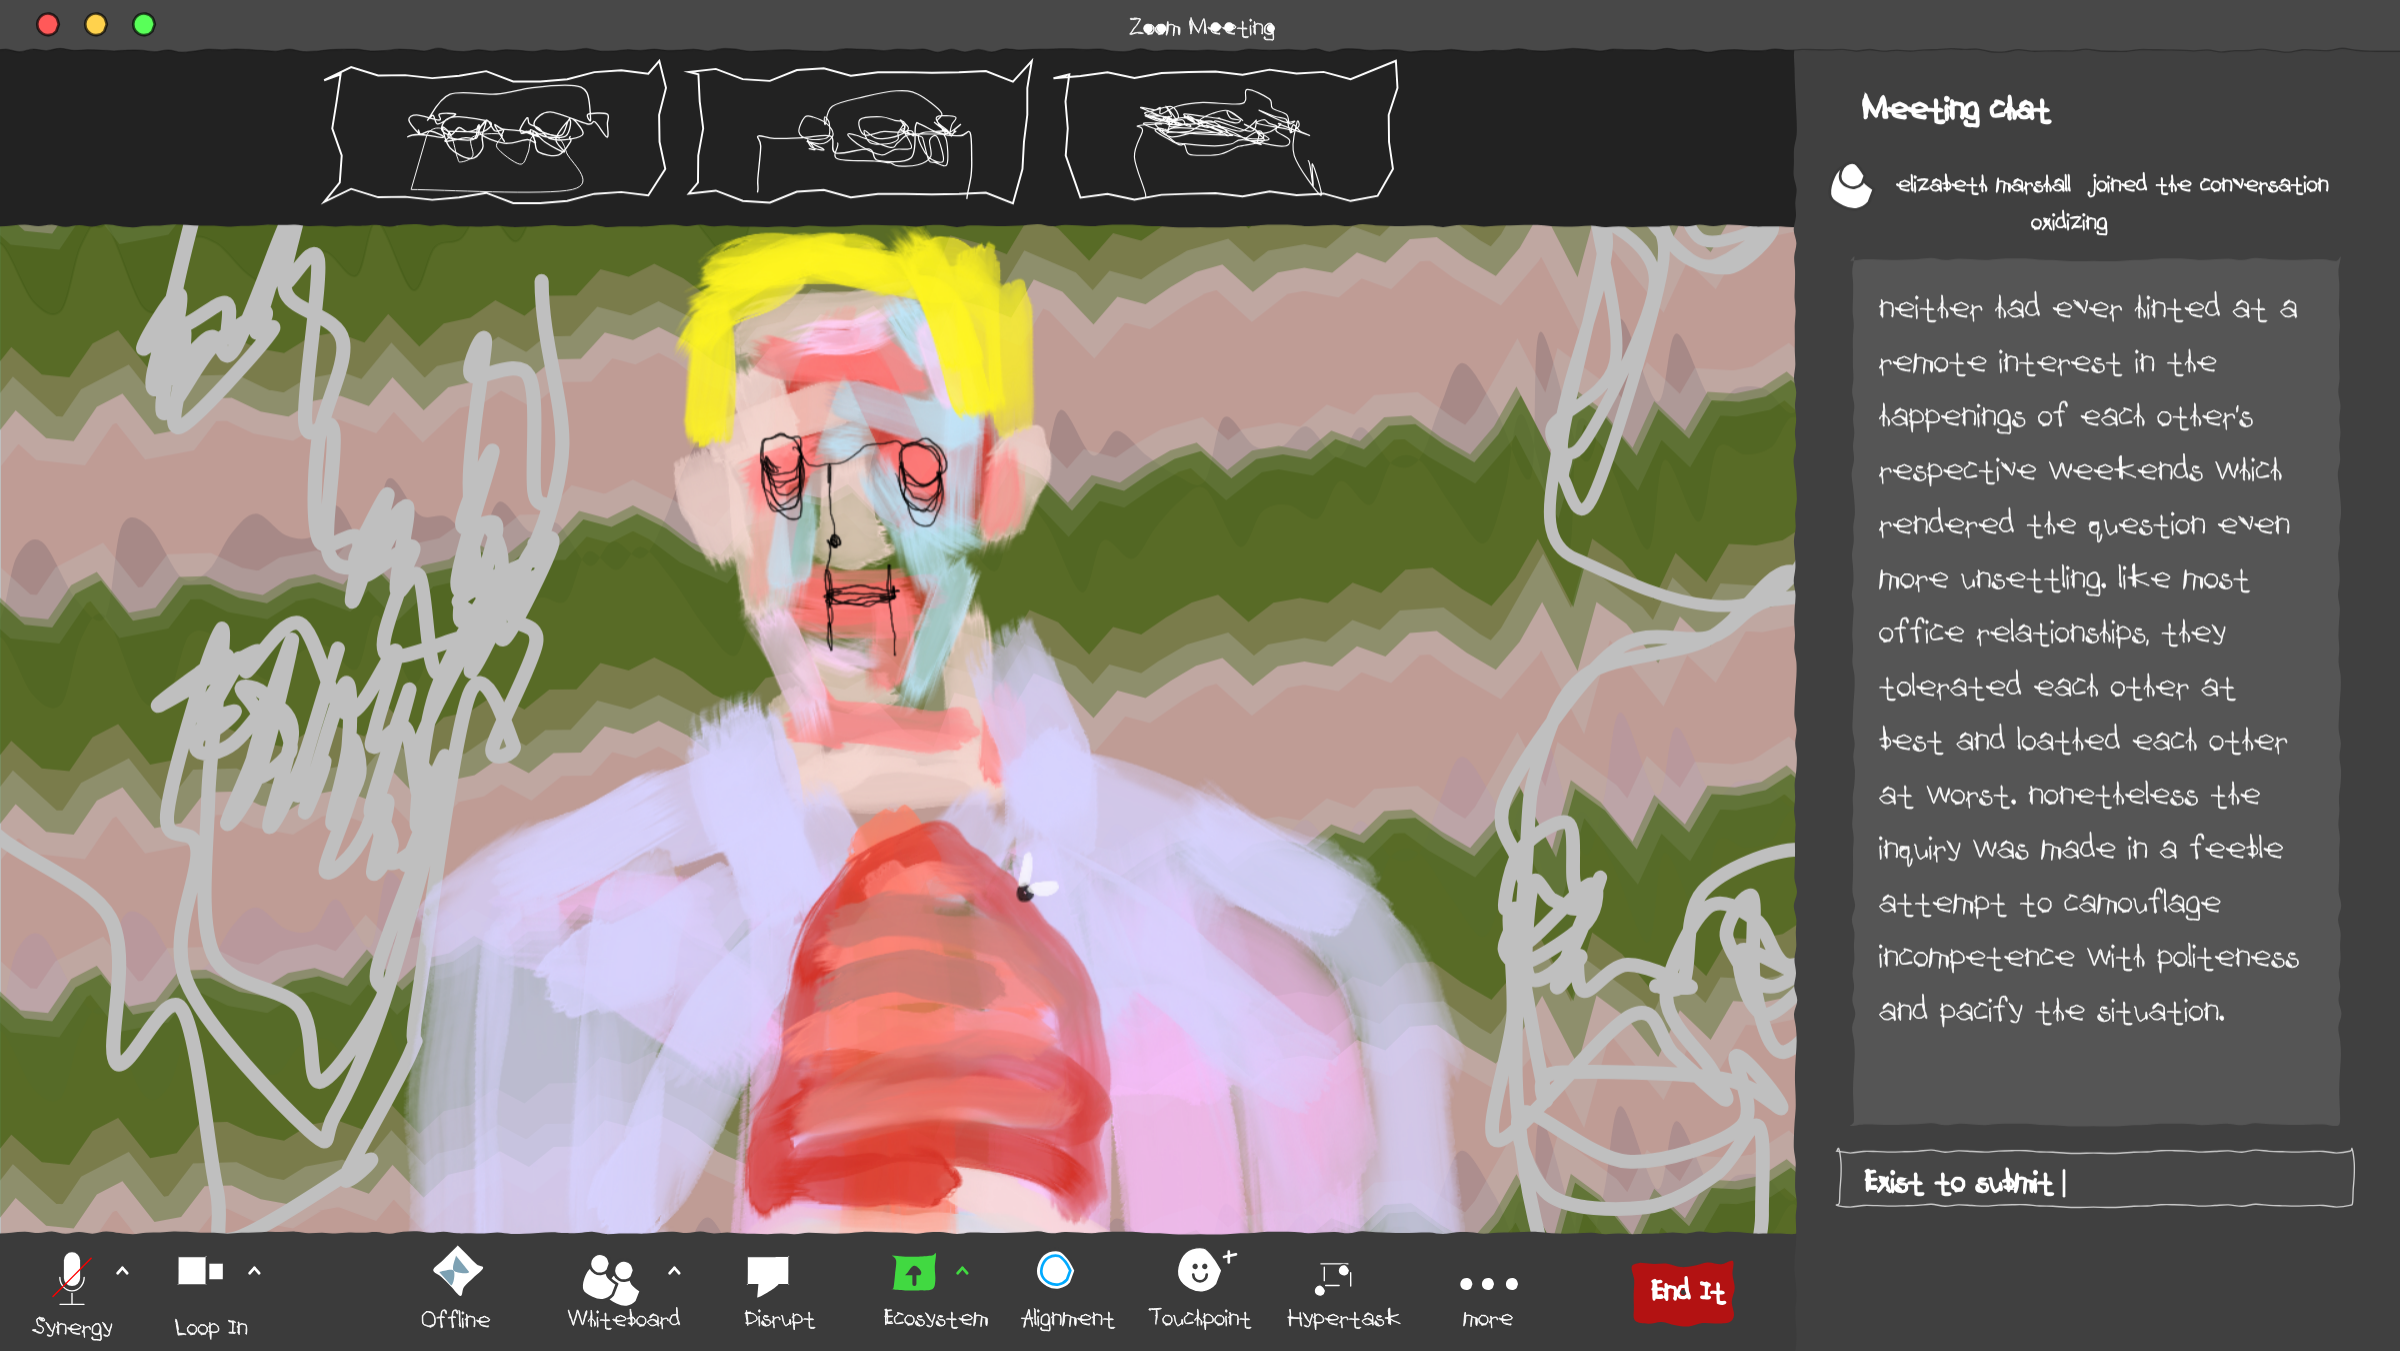Select the first participant thumbnail

coord(495,133)
